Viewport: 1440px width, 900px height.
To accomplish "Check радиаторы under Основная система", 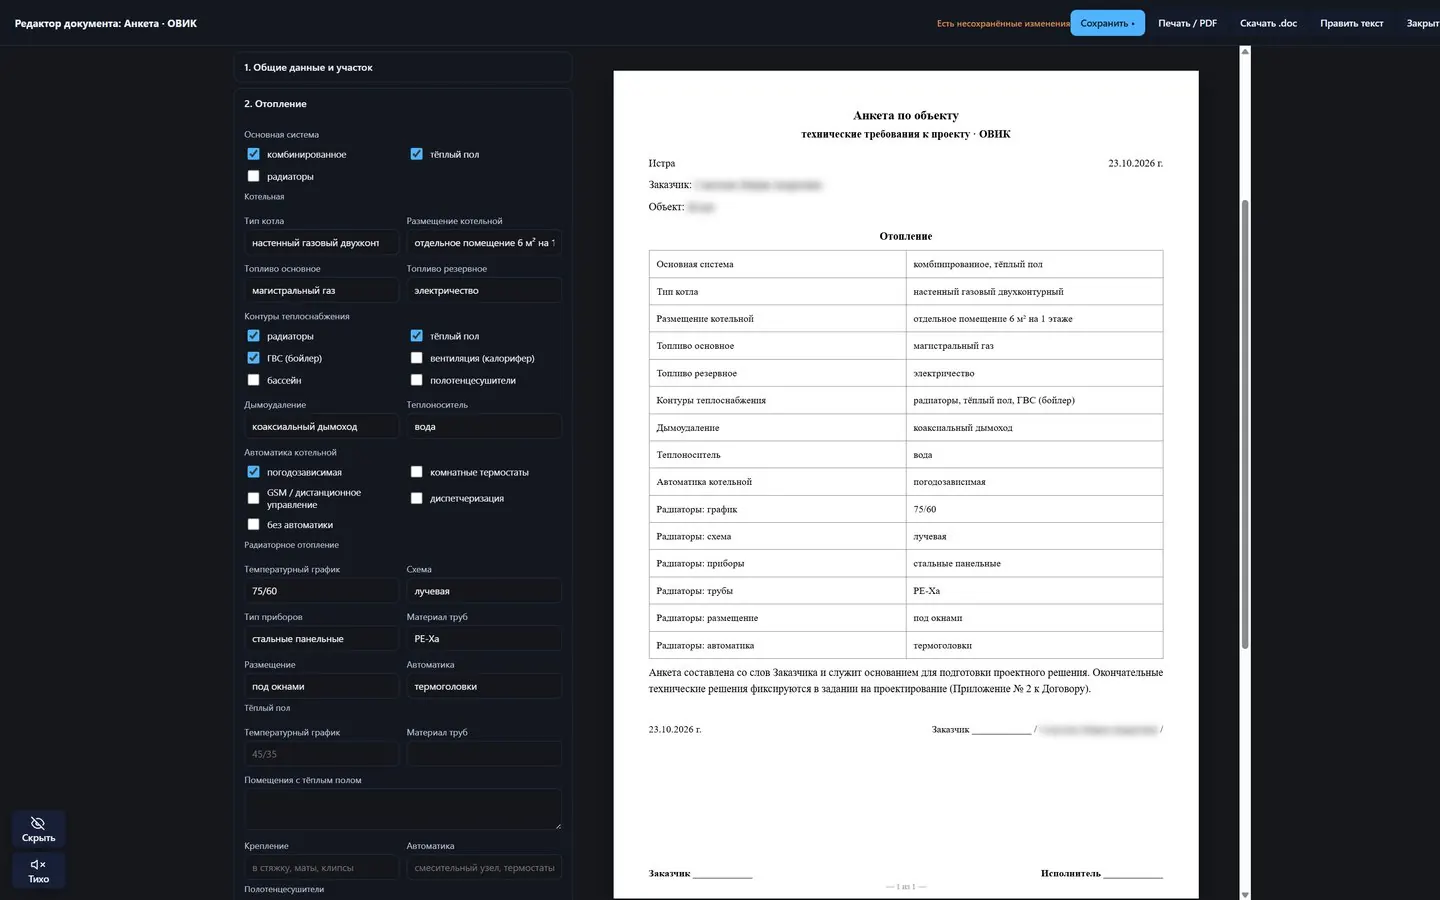I will [253, 176].
